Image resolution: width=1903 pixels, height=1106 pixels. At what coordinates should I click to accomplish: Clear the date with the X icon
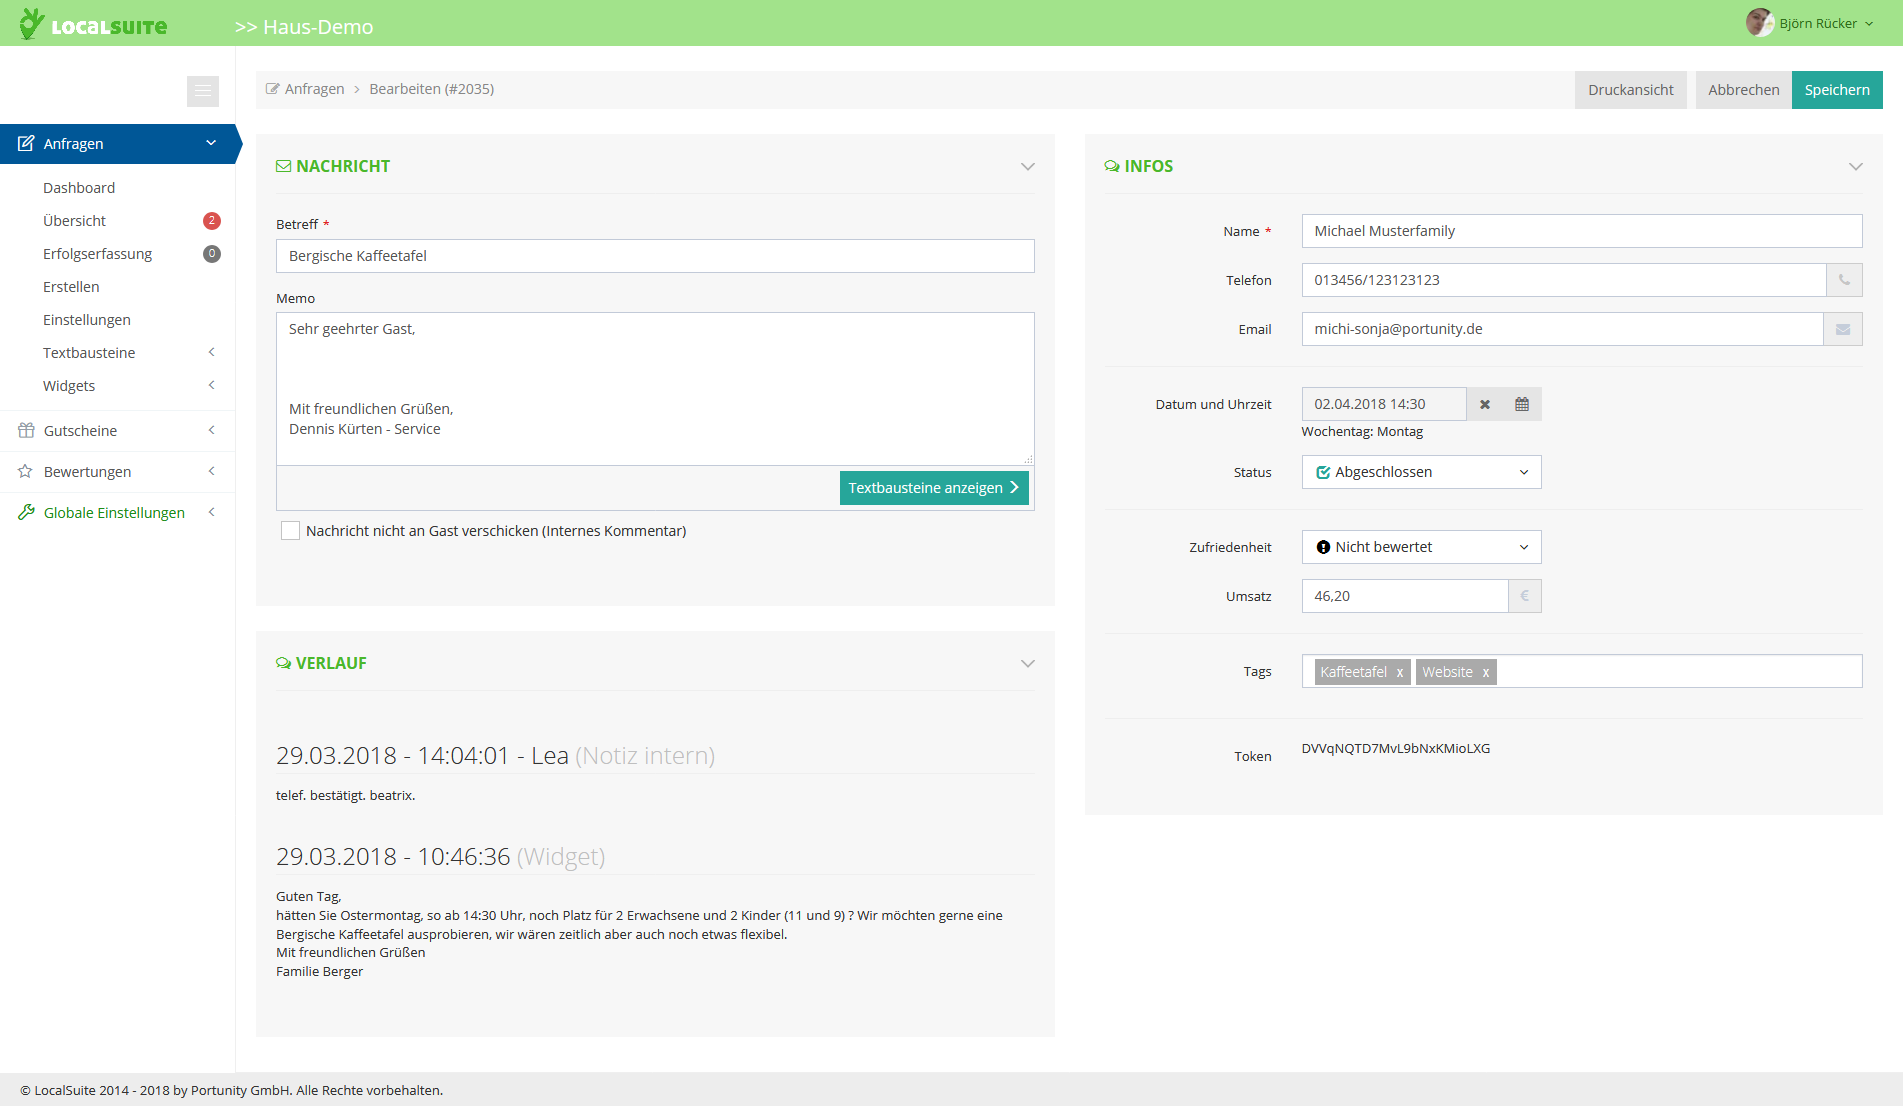coord(1484,404)
